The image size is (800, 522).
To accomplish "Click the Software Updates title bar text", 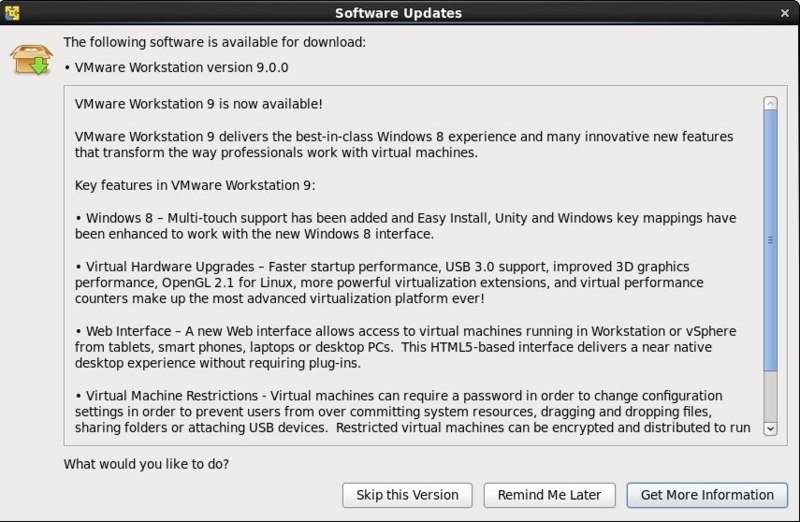I will point(400,12).
